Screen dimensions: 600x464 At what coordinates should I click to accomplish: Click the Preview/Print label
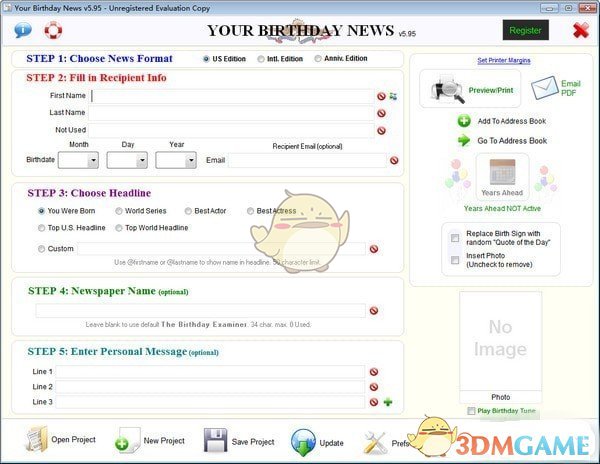coord(491,90)
